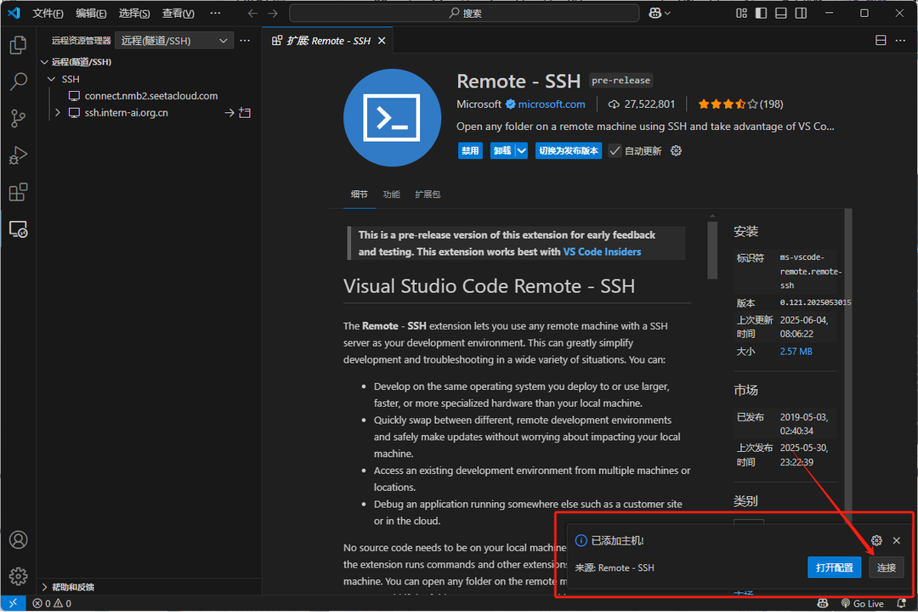Viewport: 918px width, 612px height.
Task: Go forward with the navigation arrow
Action: point(273,13)
